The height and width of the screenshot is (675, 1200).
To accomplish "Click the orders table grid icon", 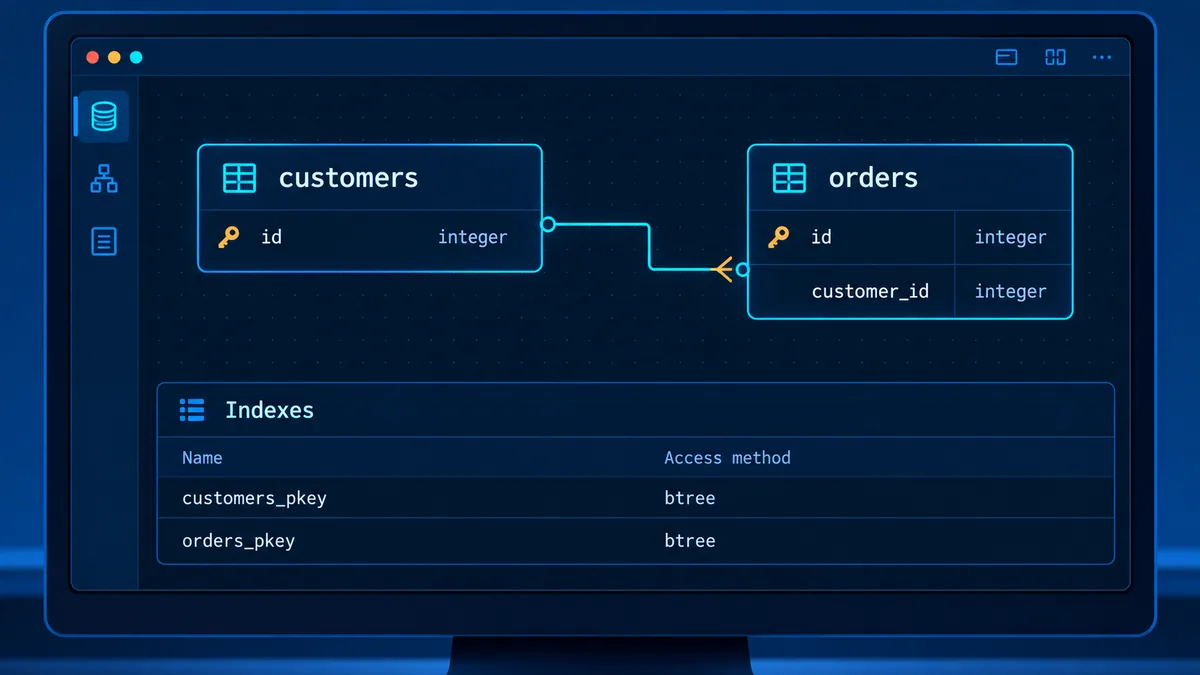I will (789, 178).
